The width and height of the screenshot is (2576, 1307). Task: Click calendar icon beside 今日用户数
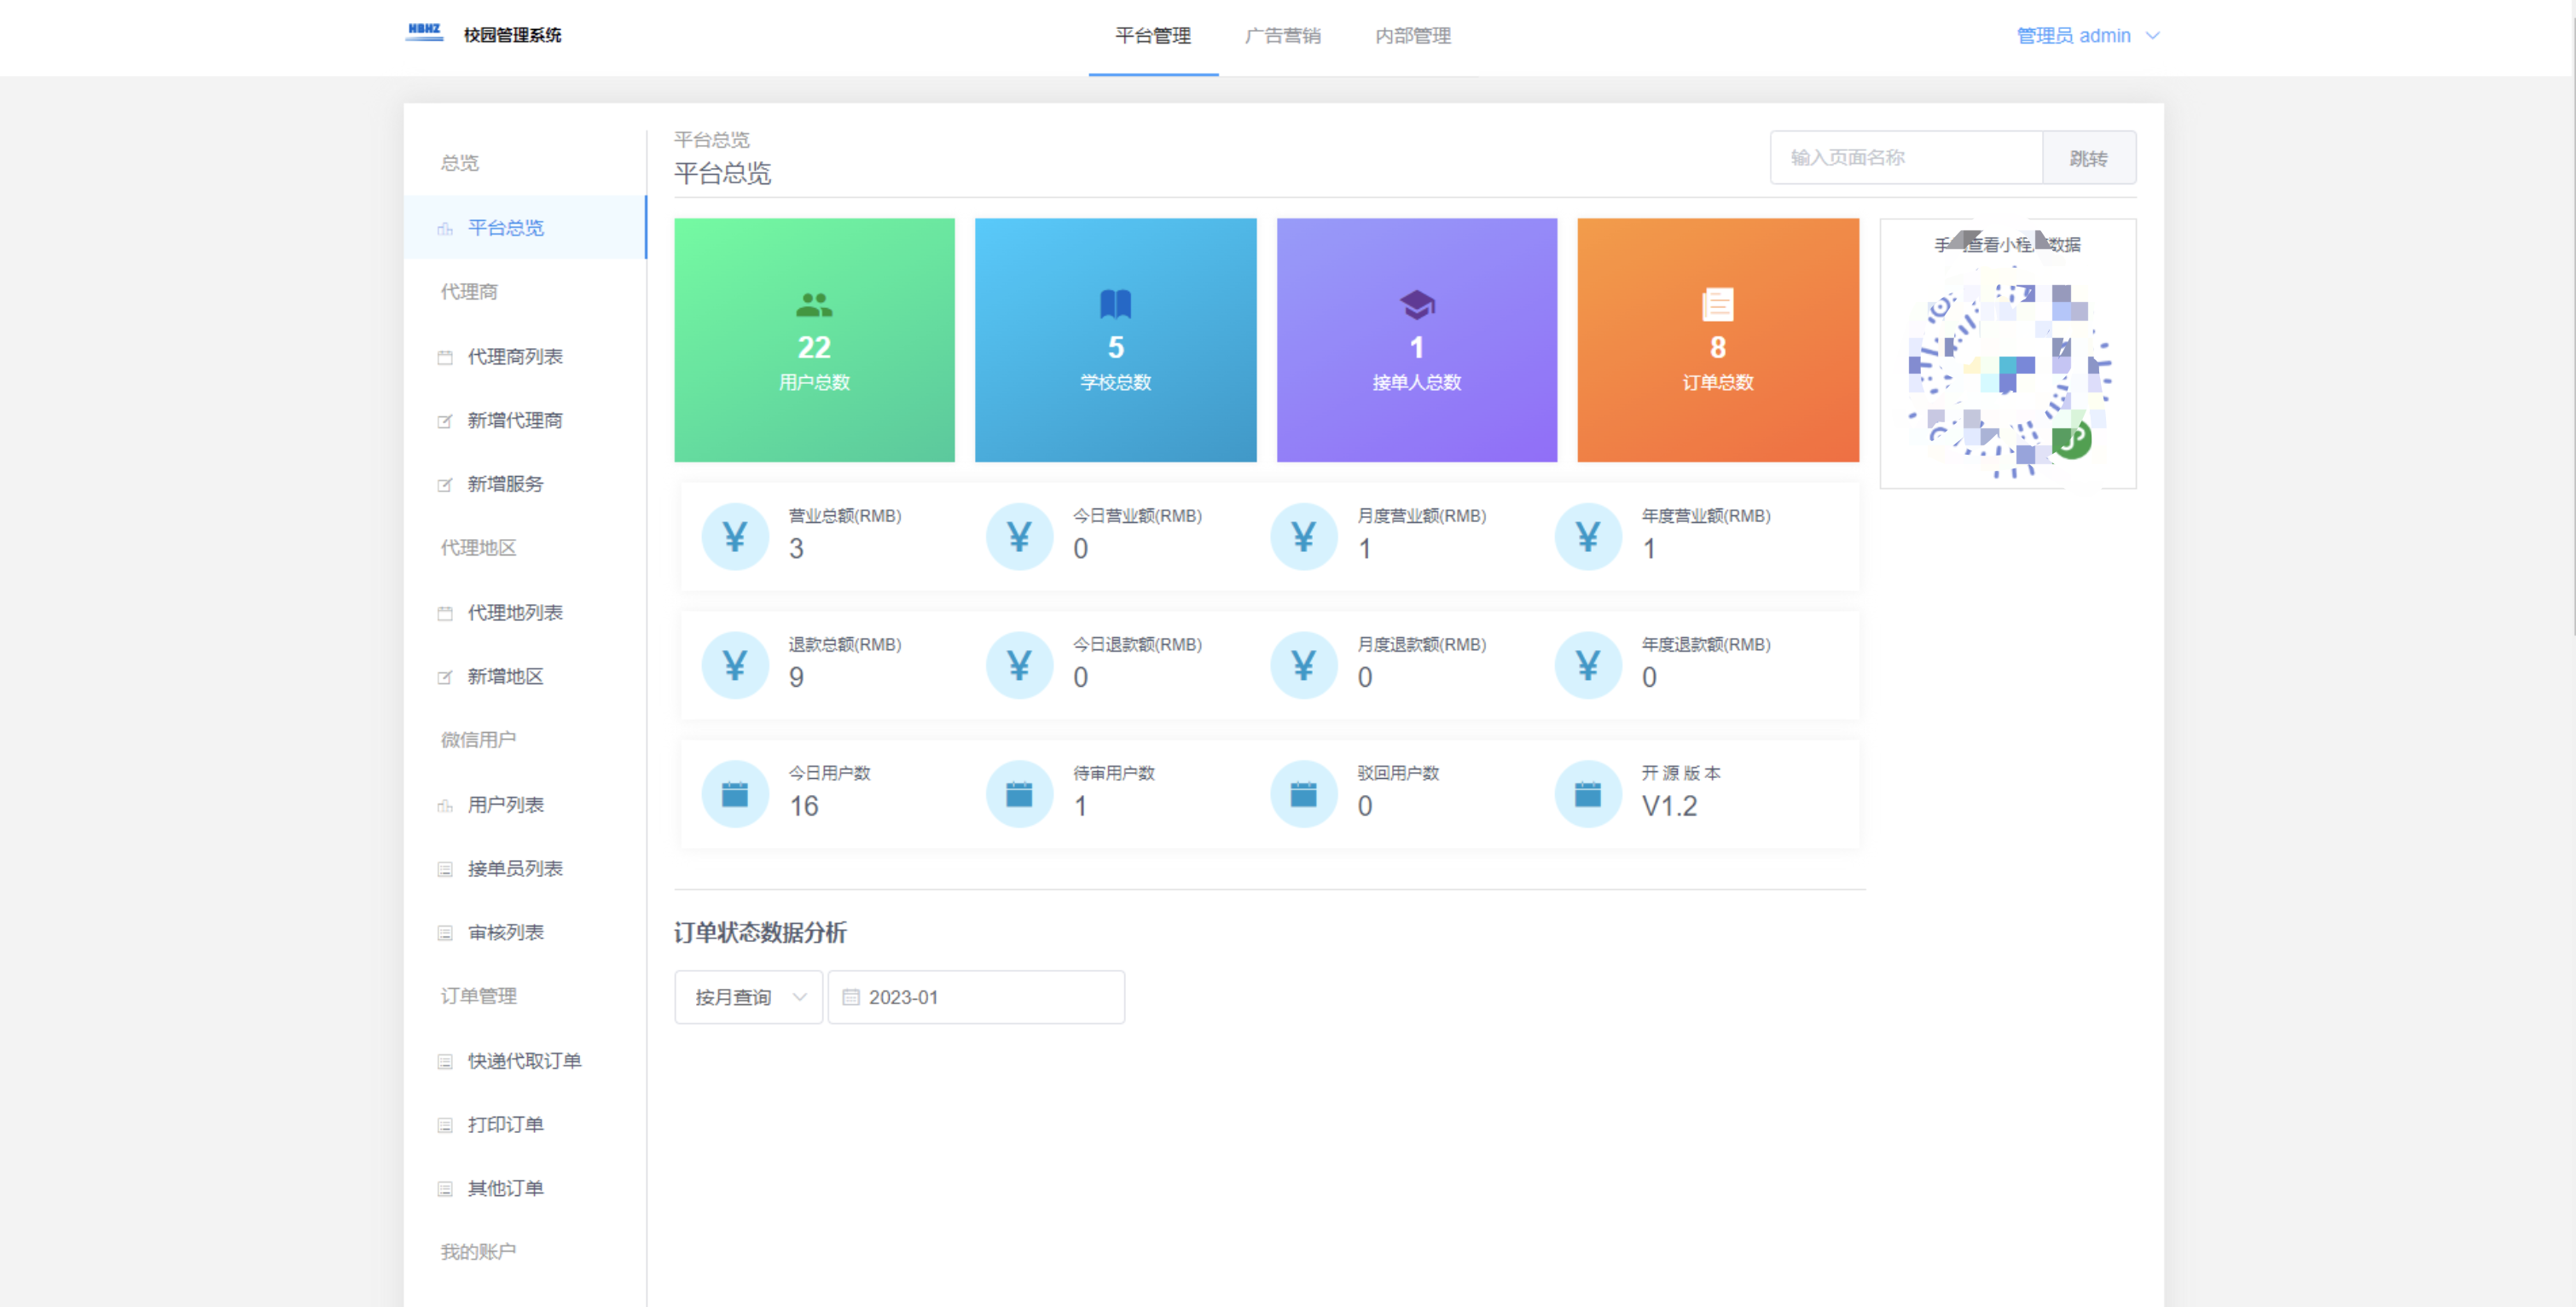tap(735, 795)
